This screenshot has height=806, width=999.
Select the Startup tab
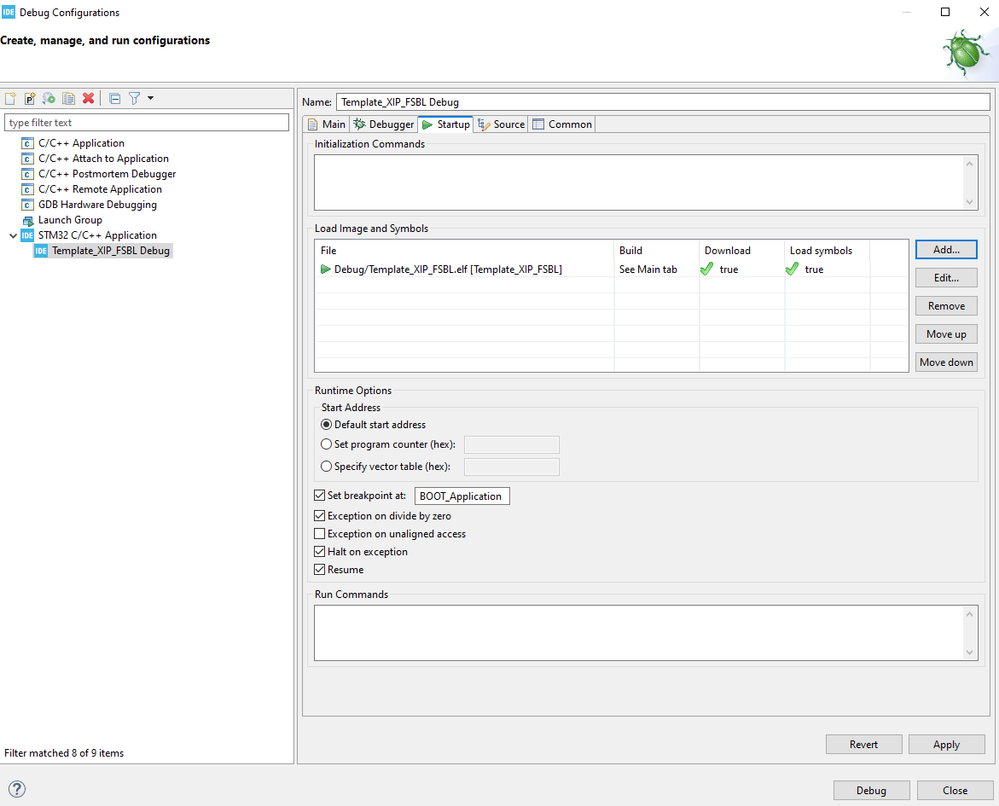coord(445,124)
